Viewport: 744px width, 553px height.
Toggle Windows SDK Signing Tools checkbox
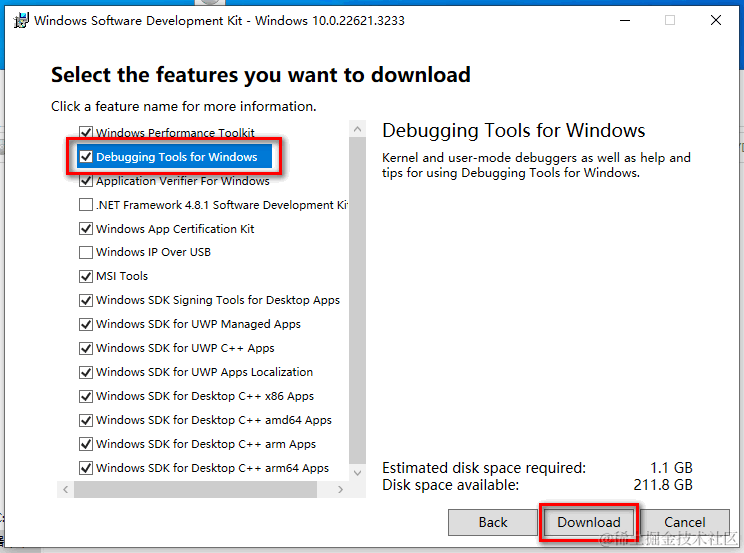tap(86, 300)
